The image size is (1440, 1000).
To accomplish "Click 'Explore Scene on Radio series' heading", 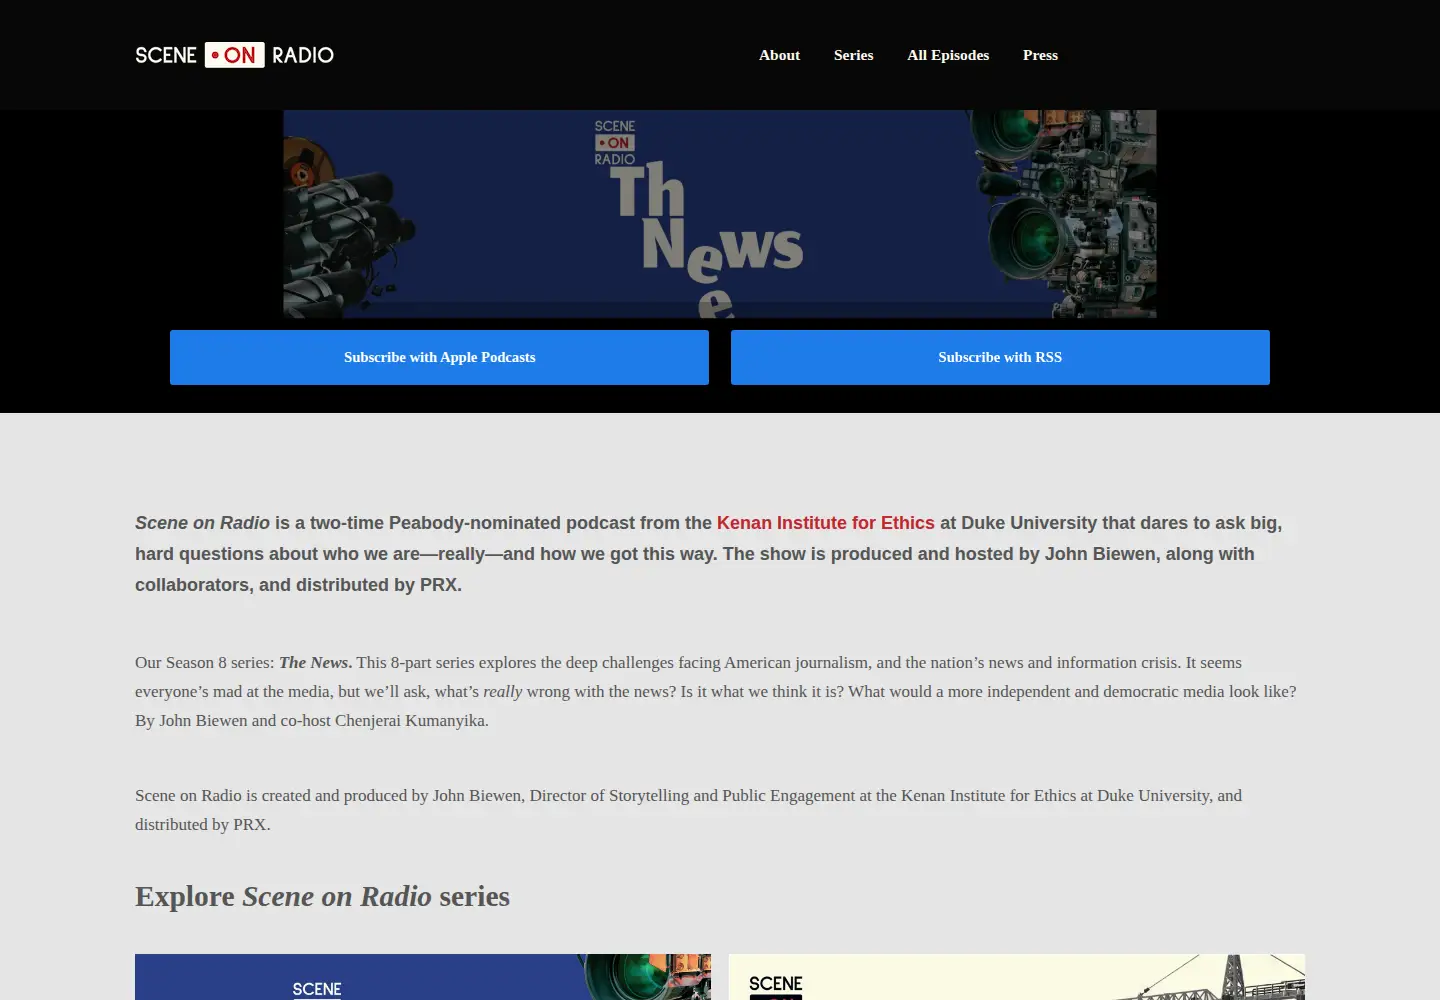I will [x=322, y=896].
